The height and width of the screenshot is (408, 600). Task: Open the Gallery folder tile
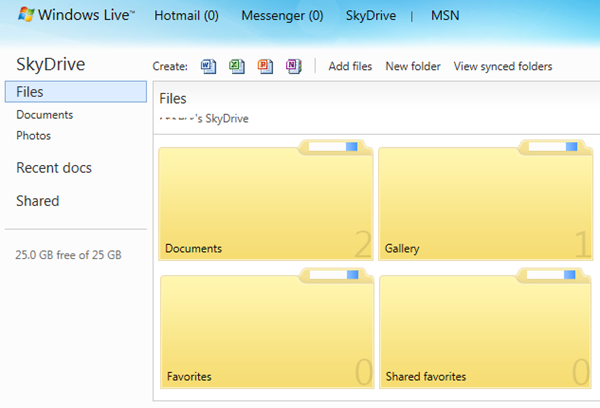coord(485,204)
